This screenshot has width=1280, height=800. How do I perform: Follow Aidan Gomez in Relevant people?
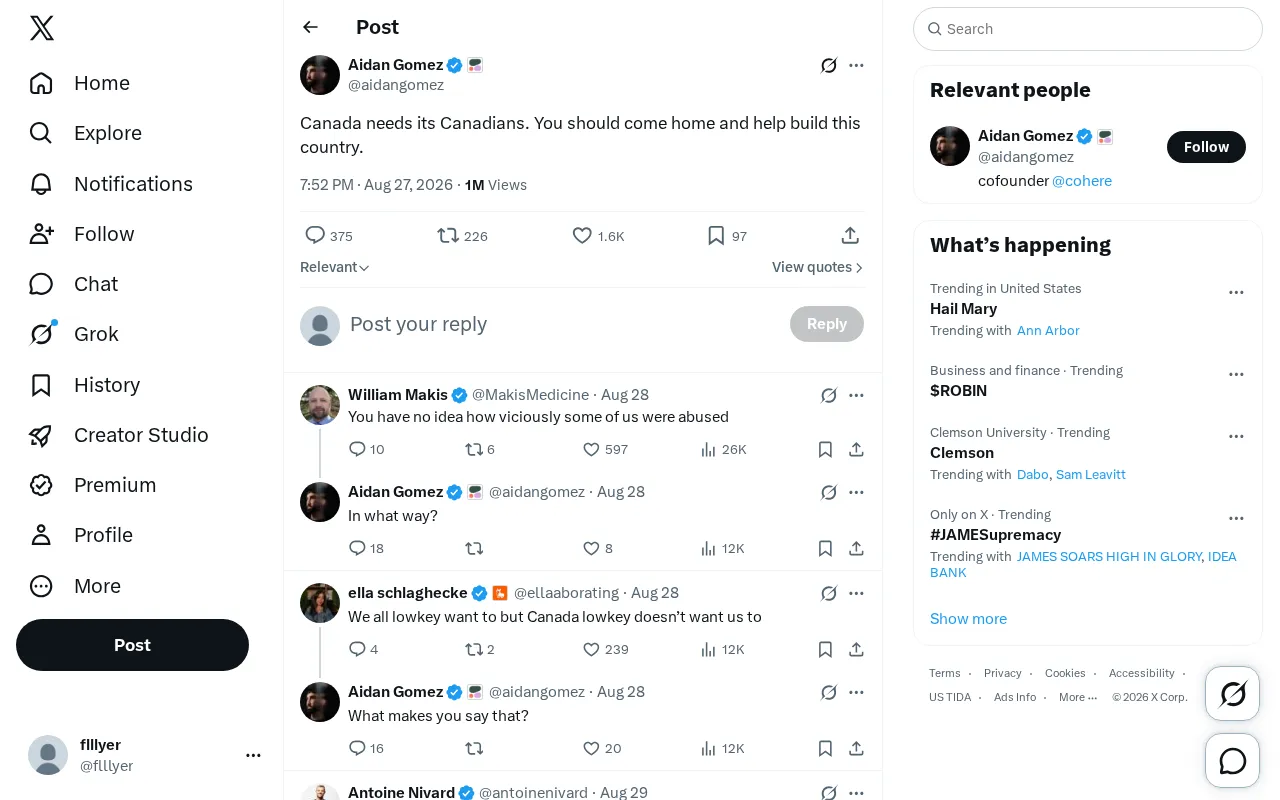point(1206,147)
